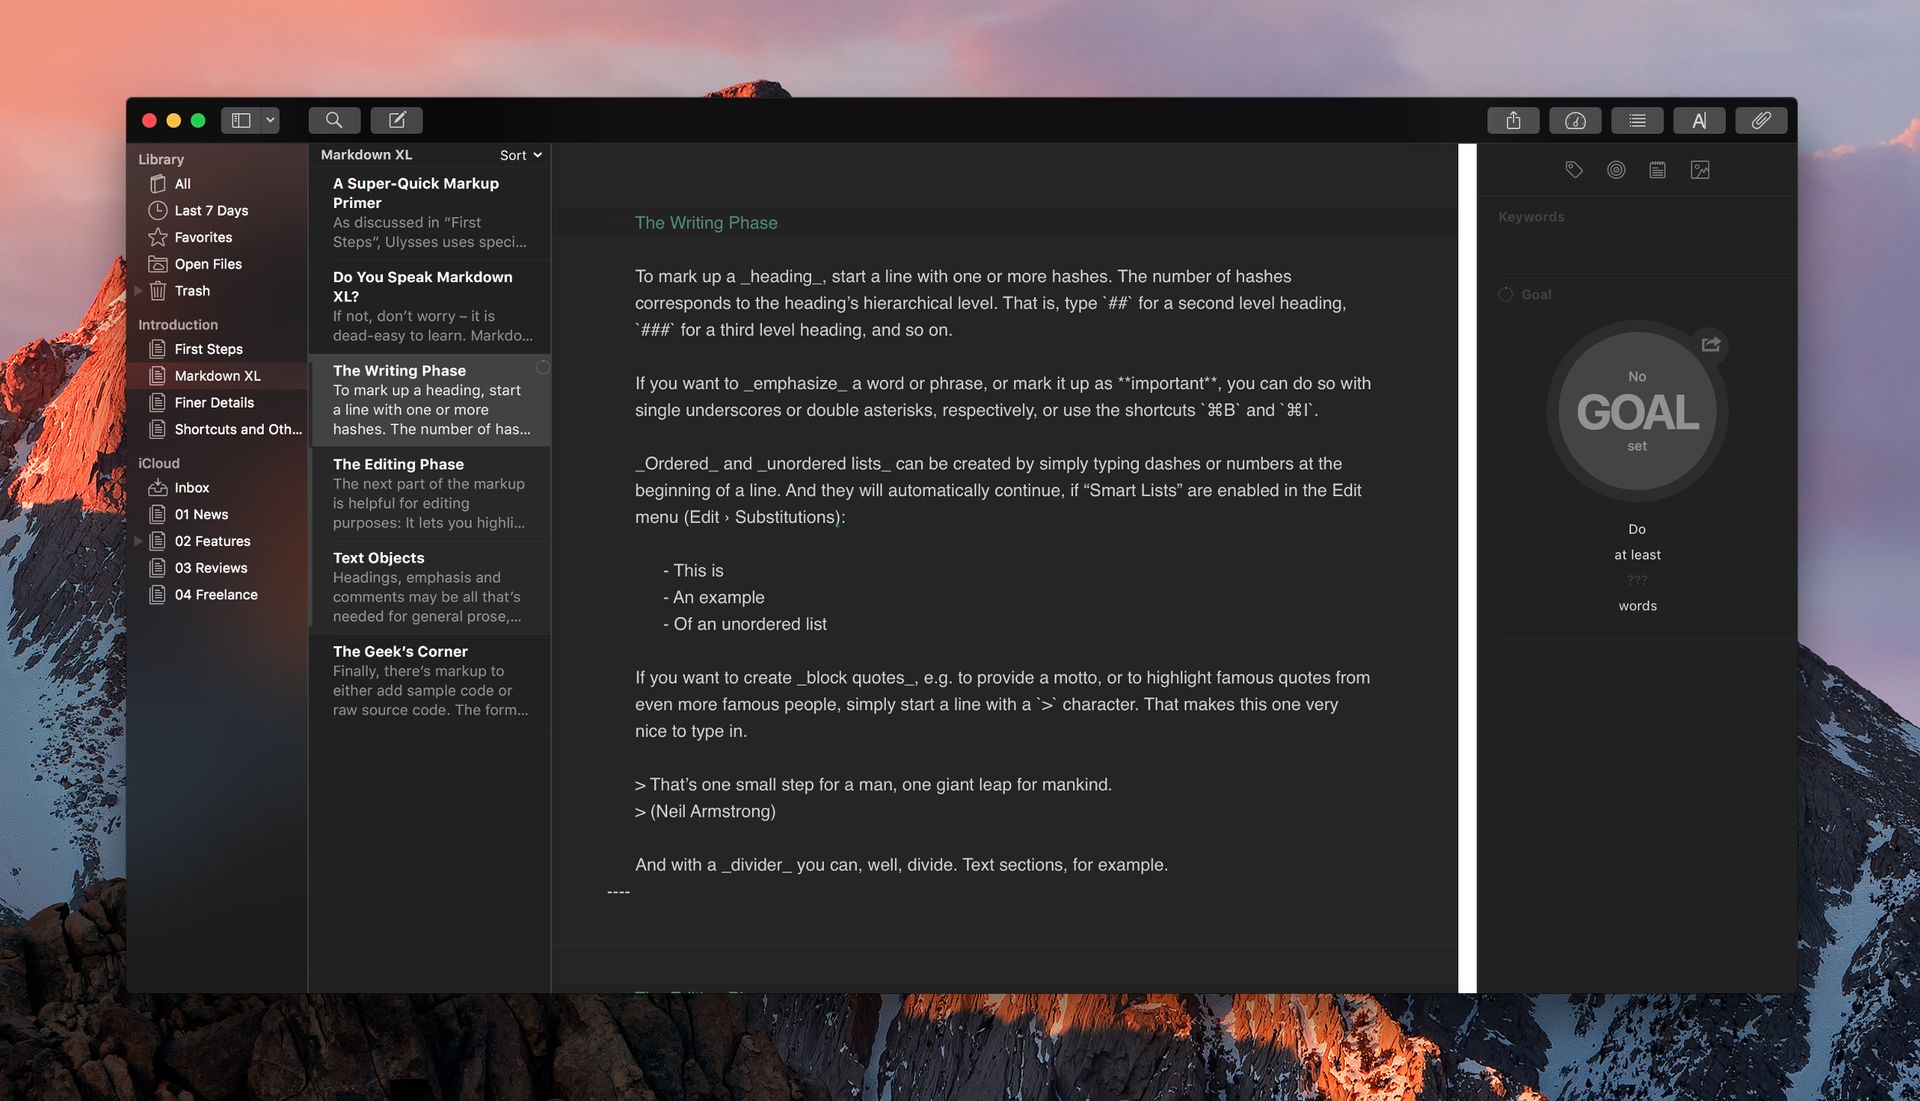The height and width of the screenshot is (1101, 1920).
Task: Select the Markdown XL group in the sidebar
Action: click(x=218, y=375)
